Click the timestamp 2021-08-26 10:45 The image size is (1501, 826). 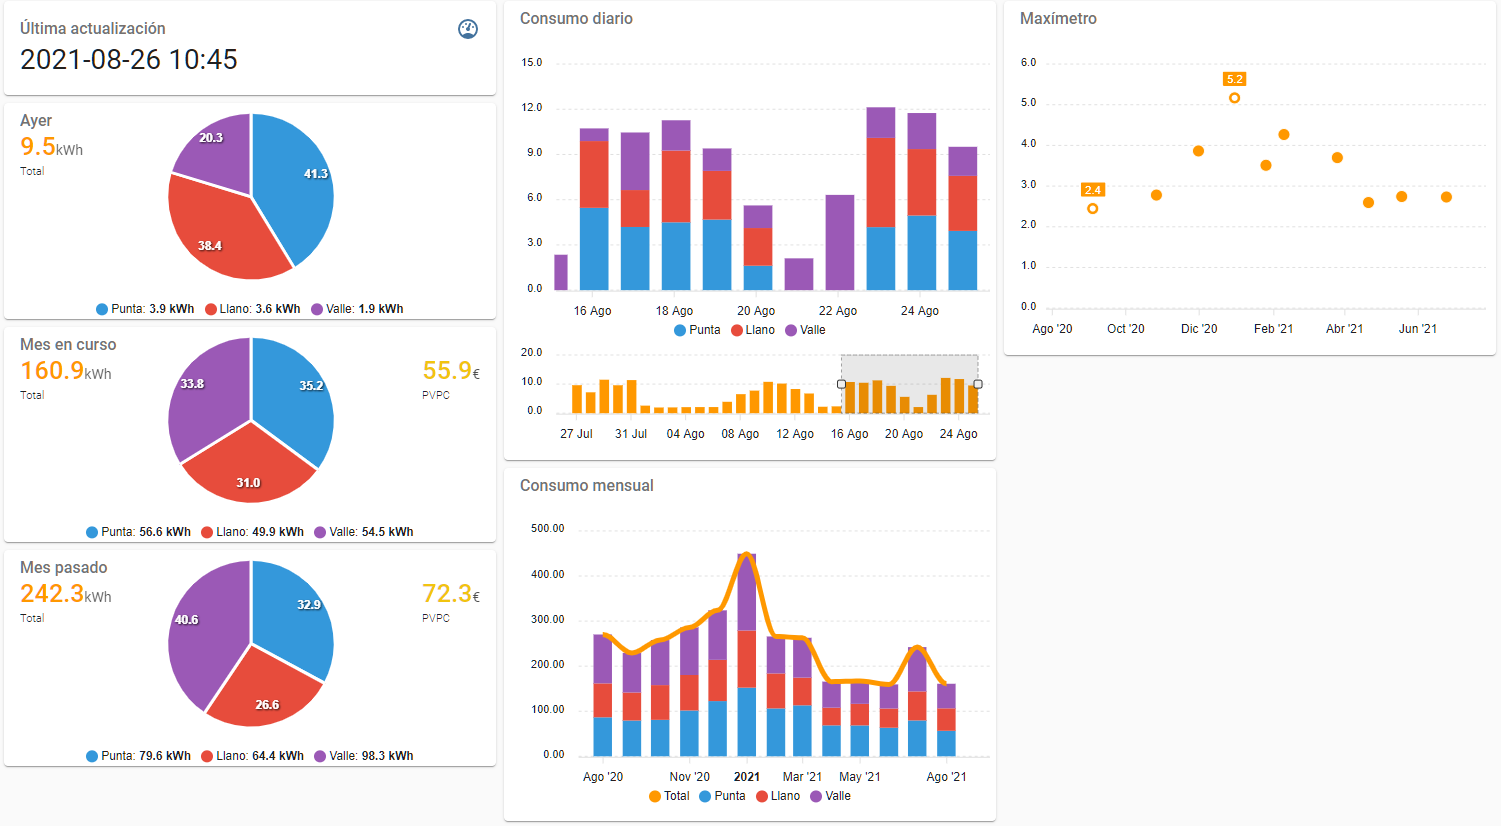pos(129,60)
